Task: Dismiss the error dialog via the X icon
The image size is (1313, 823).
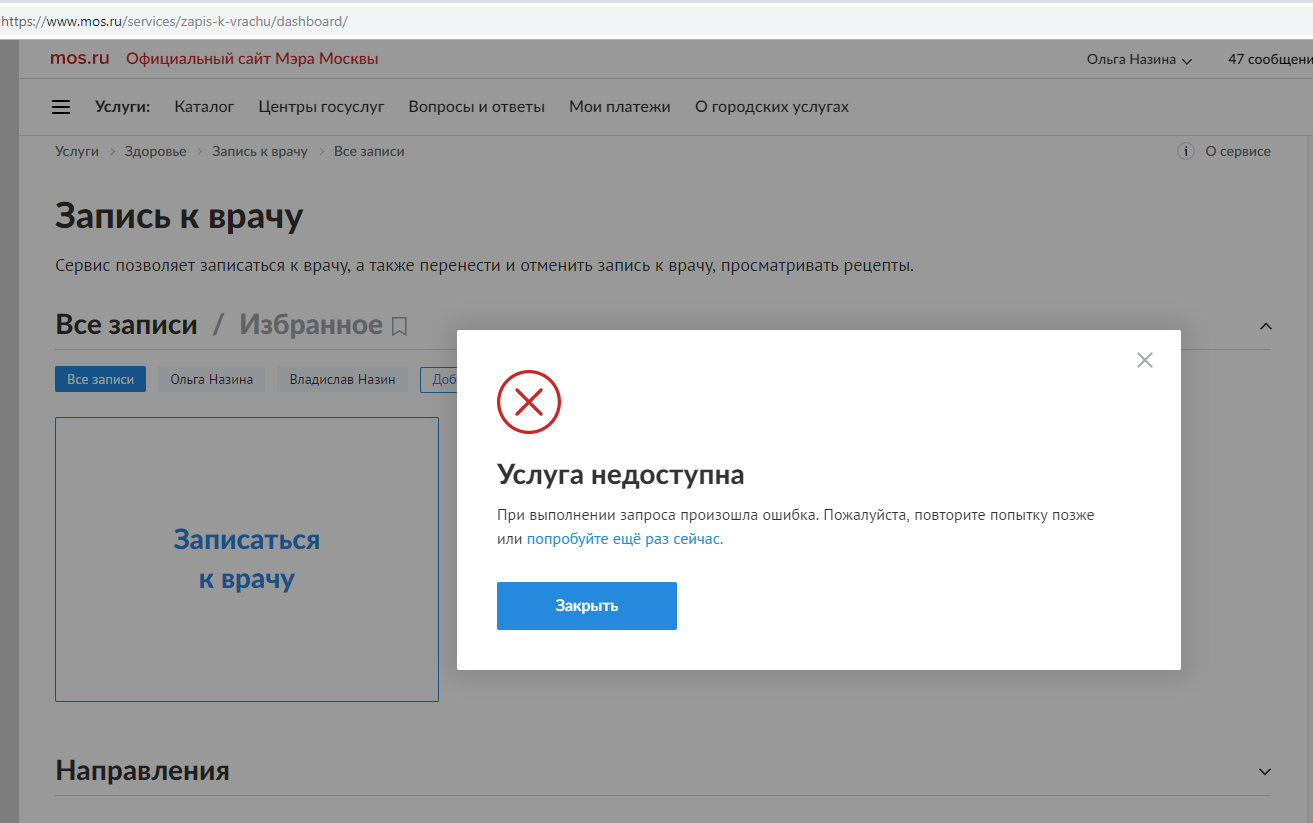Action: click(1144, 359)
